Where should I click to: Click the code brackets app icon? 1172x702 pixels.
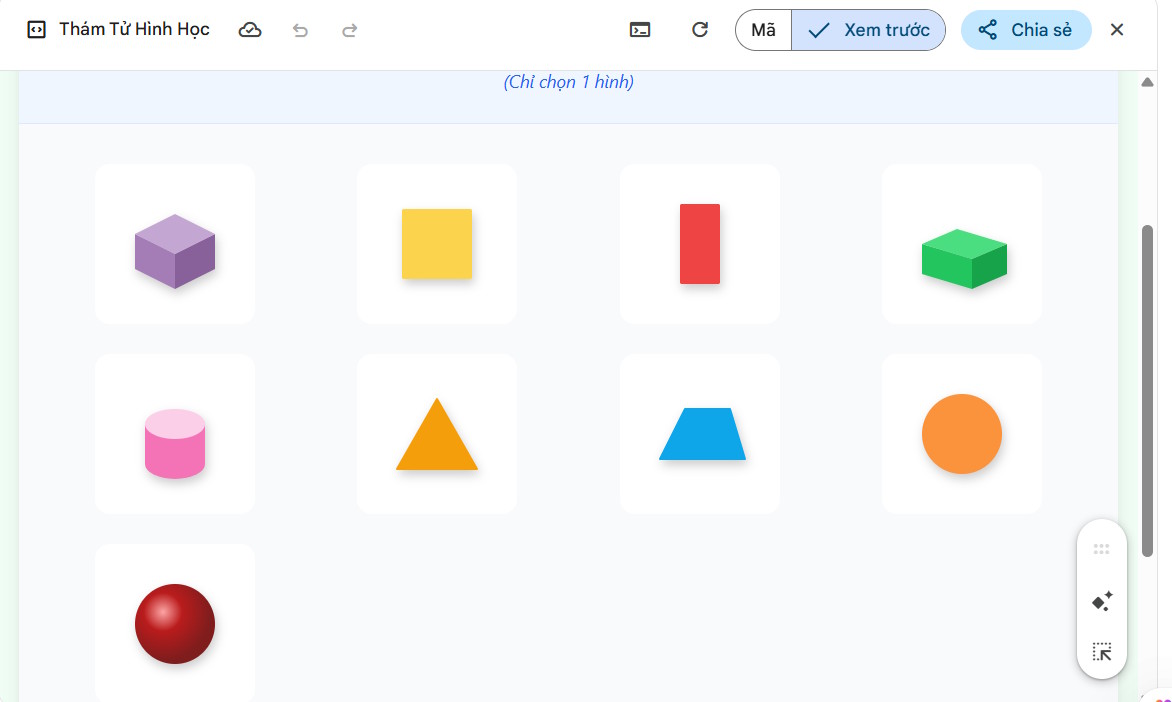[36, 30]
